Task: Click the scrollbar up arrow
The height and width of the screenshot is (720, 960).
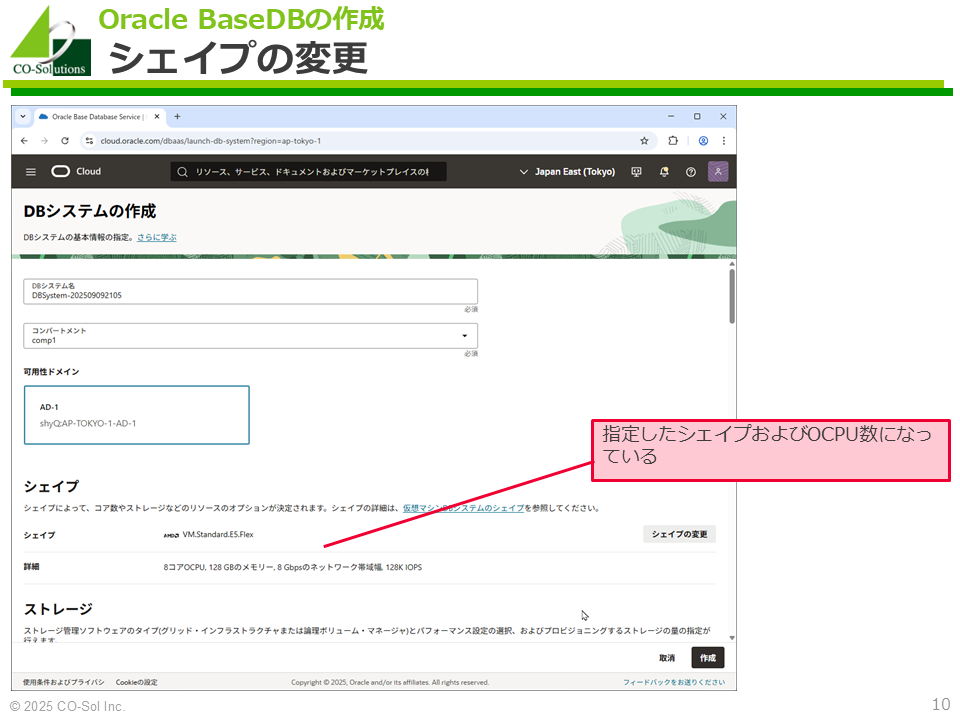Action: (732, 264)
